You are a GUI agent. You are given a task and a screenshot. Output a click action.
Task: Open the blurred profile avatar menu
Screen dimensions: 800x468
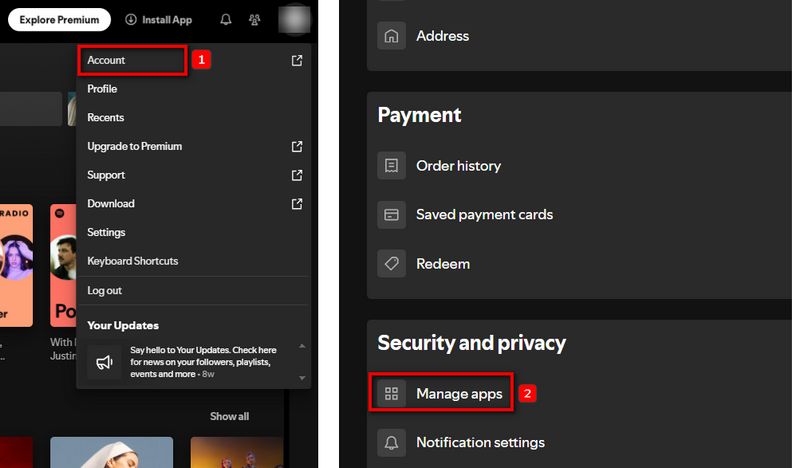[x=294, y=20]
